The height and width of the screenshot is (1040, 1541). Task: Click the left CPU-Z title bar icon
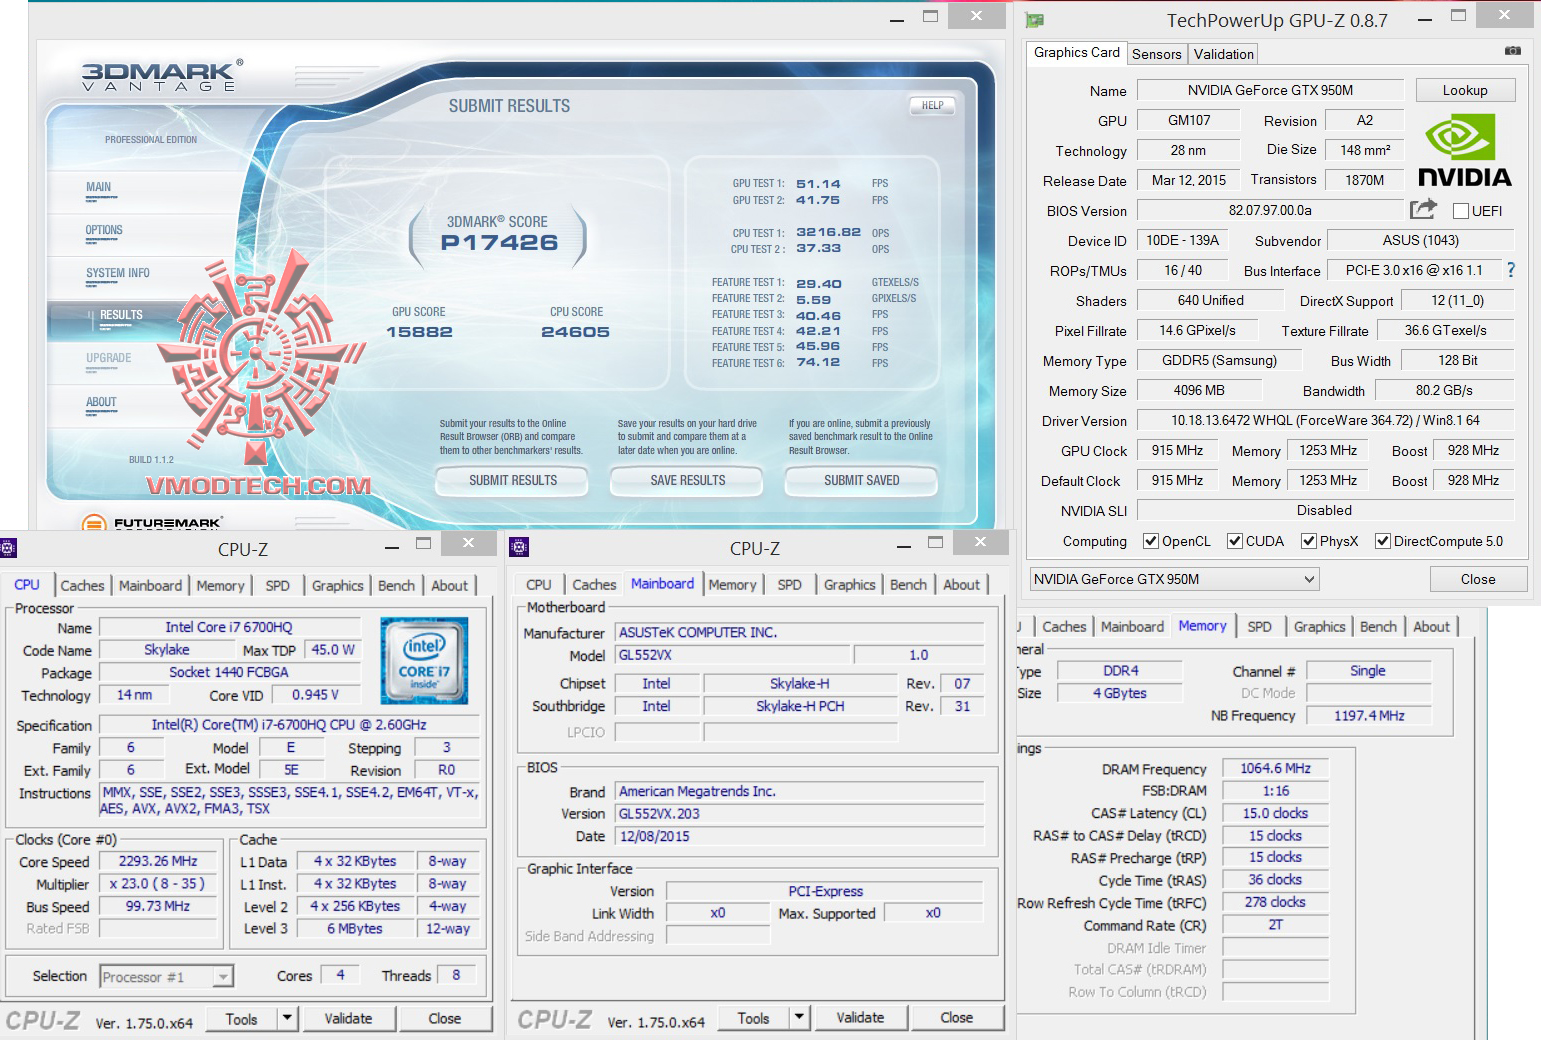[9, 548]
